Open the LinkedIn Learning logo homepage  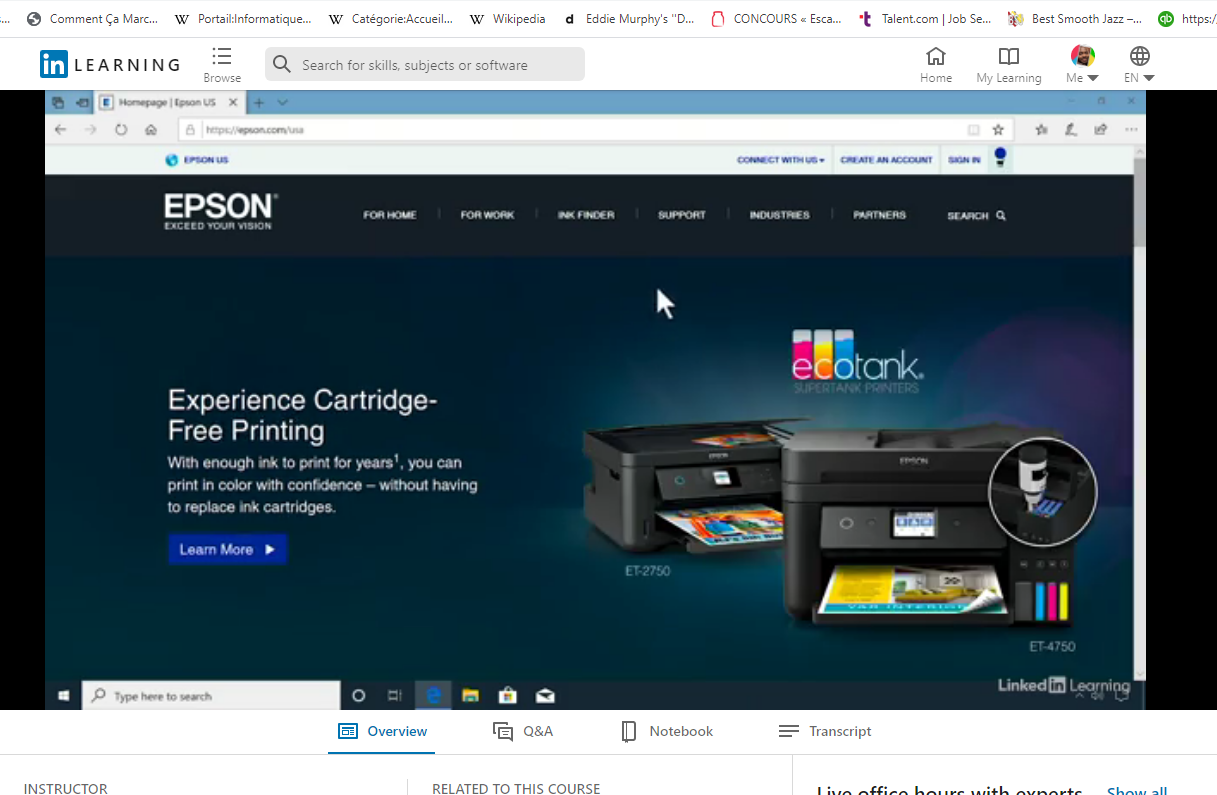pos(110,65)
